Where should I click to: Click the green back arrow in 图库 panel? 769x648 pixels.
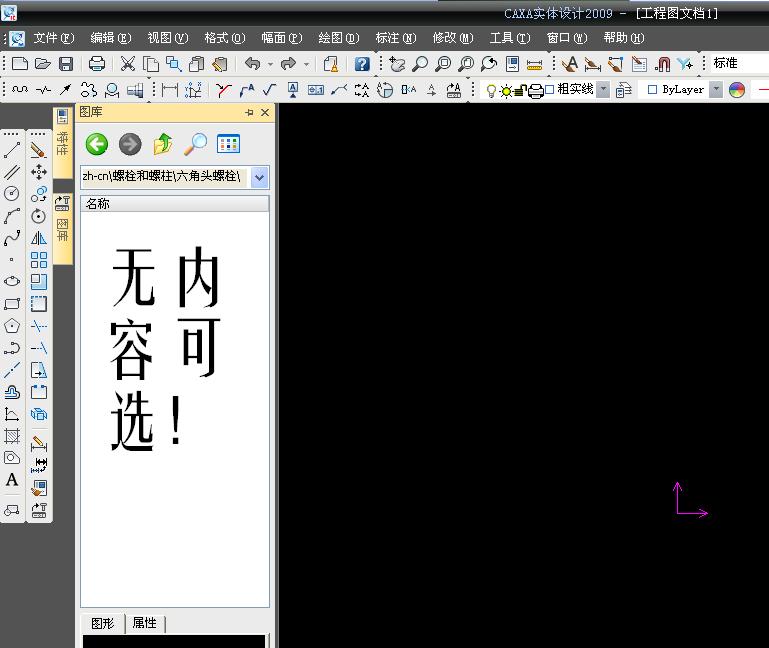97,144
